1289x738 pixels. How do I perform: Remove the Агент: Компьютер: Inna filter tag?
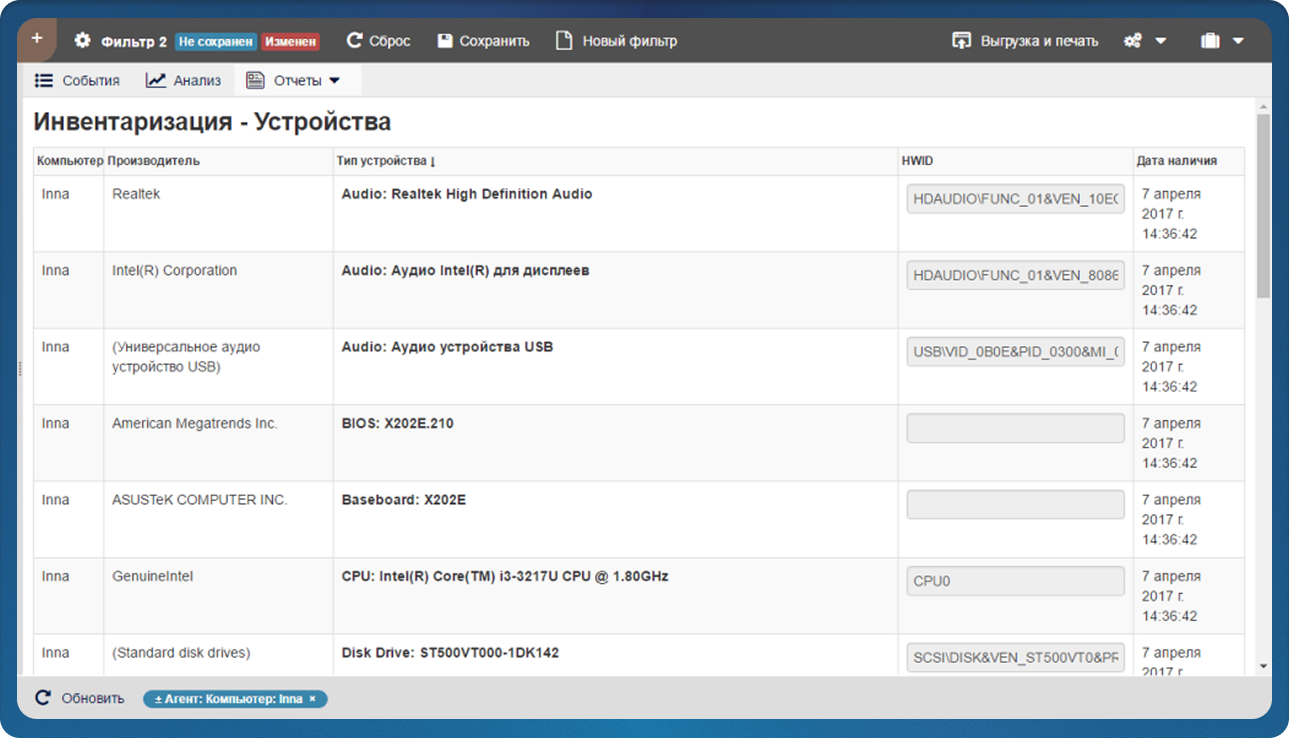point(313,699)
